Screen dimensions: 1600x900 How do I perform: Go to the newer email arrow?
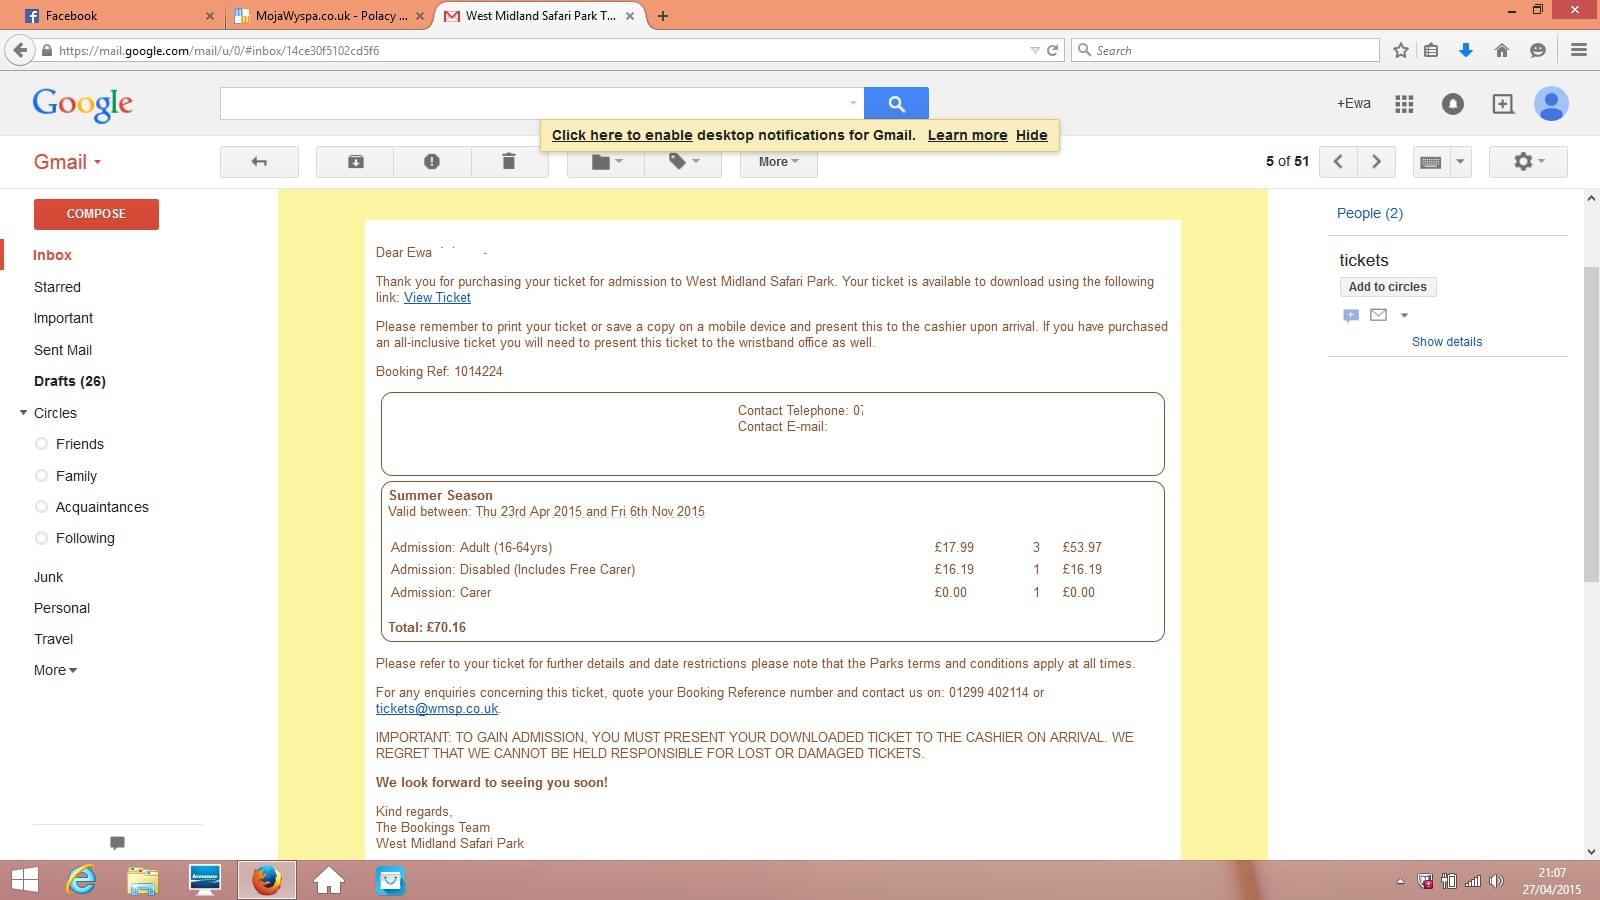(1338, 161)
